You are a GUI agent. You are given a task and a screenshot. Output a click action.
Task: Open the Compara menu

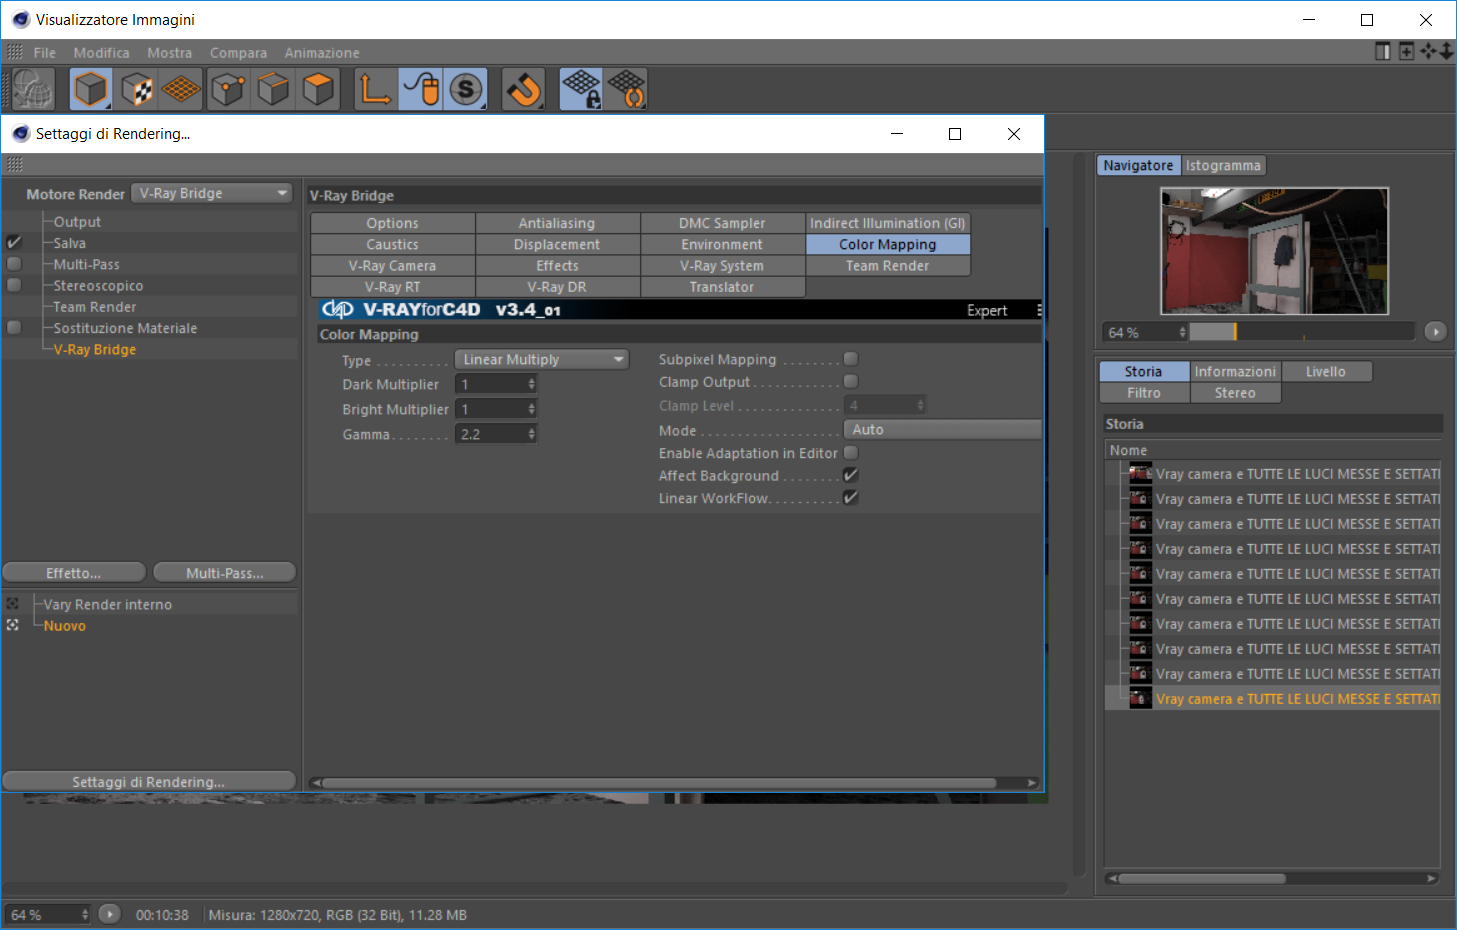tap(238, 53)
